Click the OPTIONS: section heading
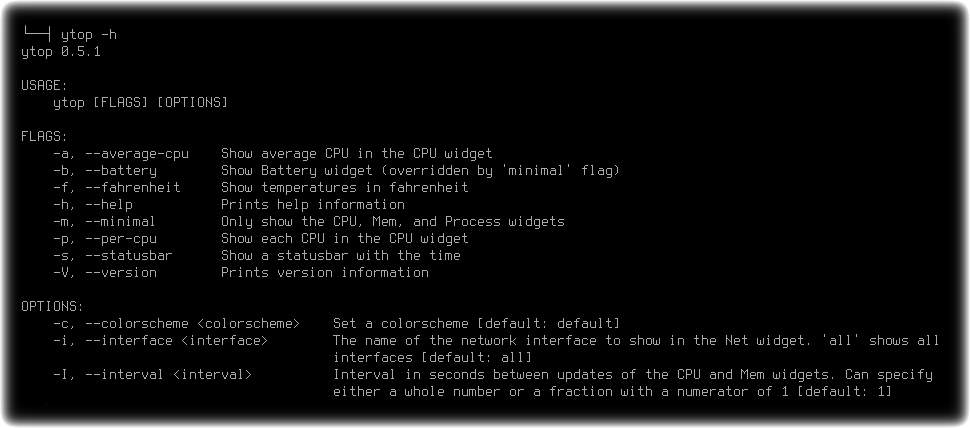This screenshot has width=970, height=428. tap(52, 307)
